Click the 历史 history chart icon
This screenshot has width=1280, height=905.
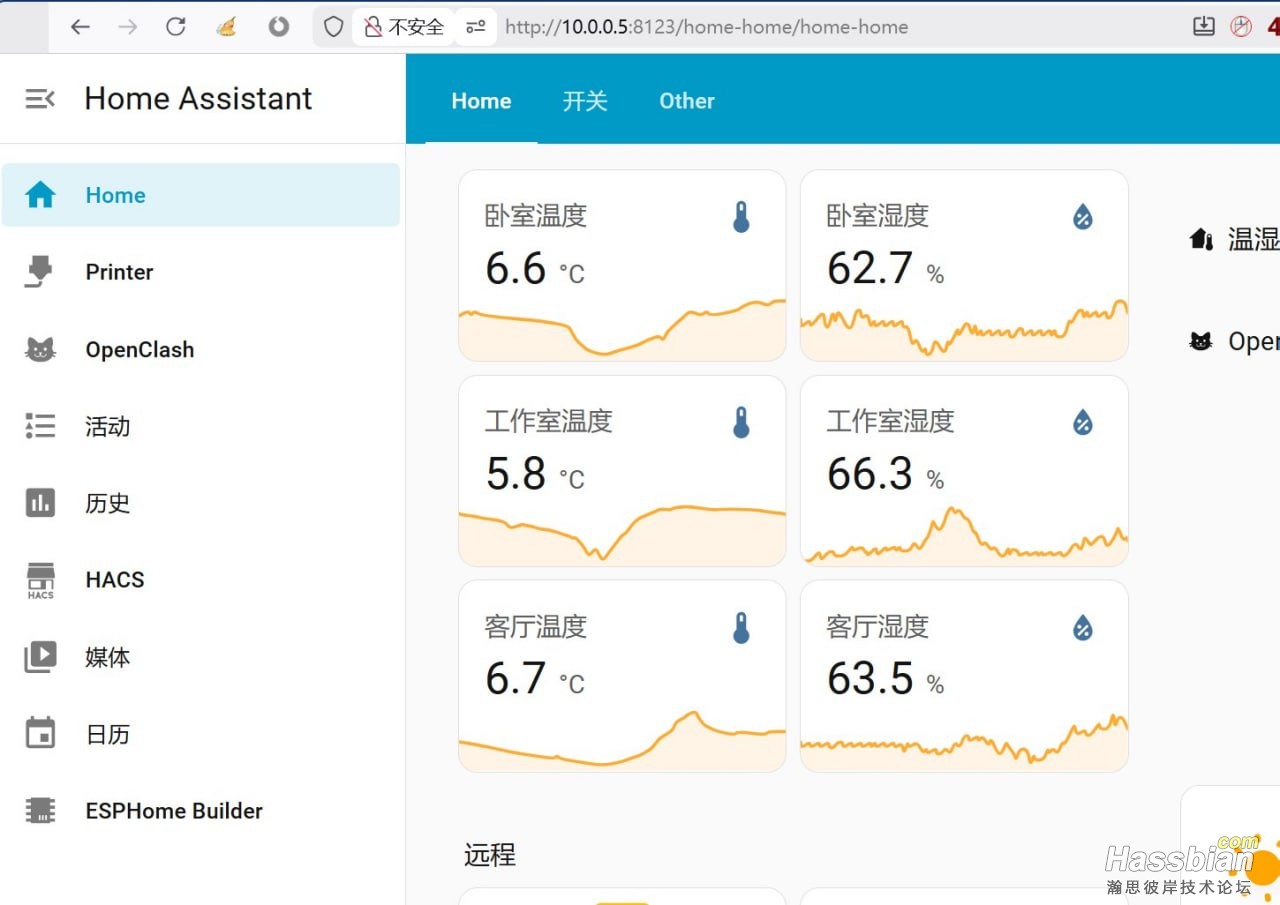coord(40,503)
